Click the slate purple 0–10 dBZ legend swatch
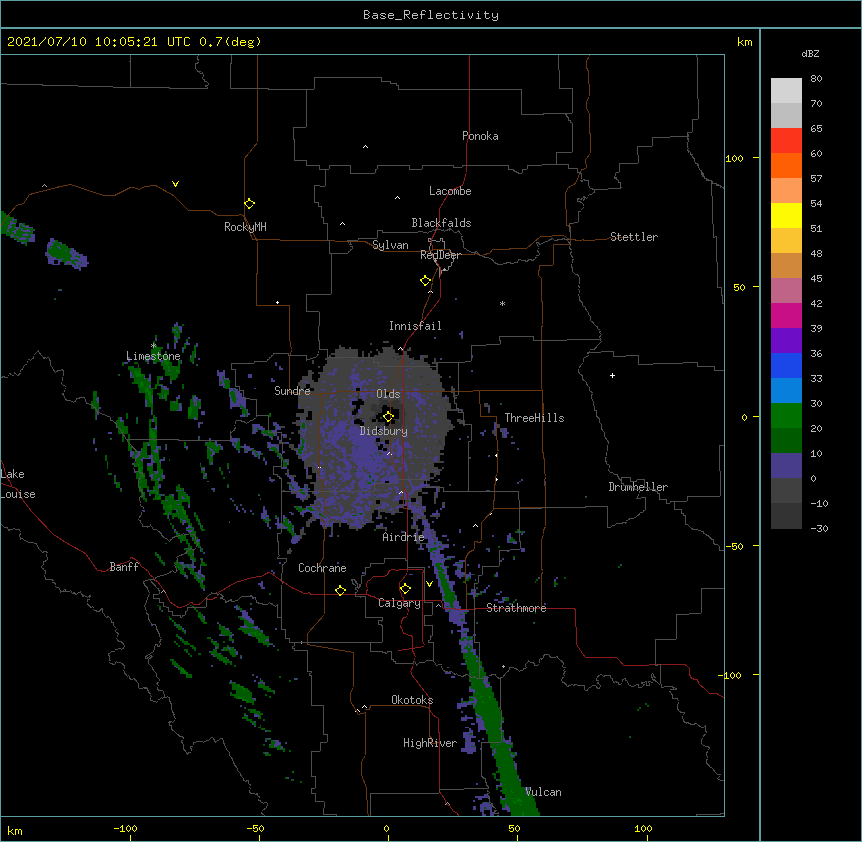862x842 pixels. click(x=786, y=466)
